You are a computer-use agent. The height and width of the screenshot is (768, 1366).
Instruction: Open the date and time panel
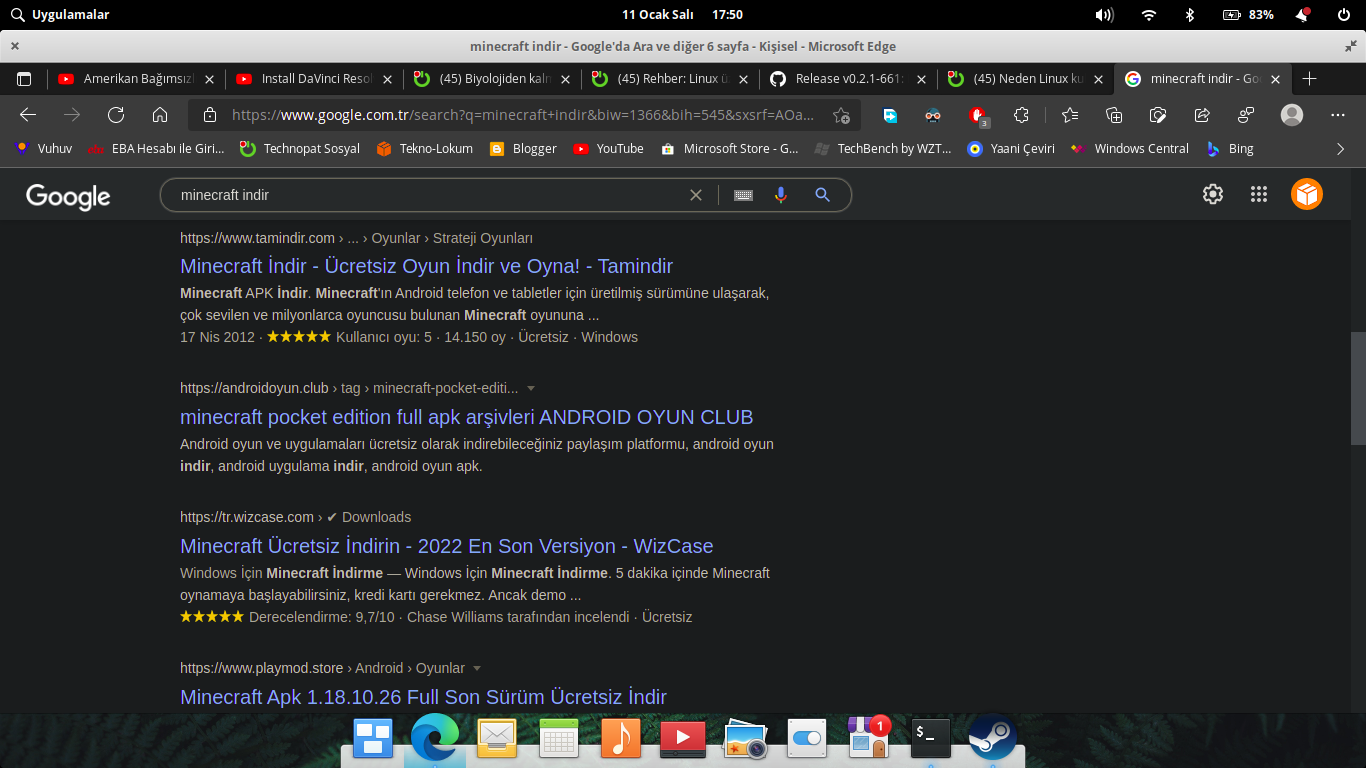683,15
